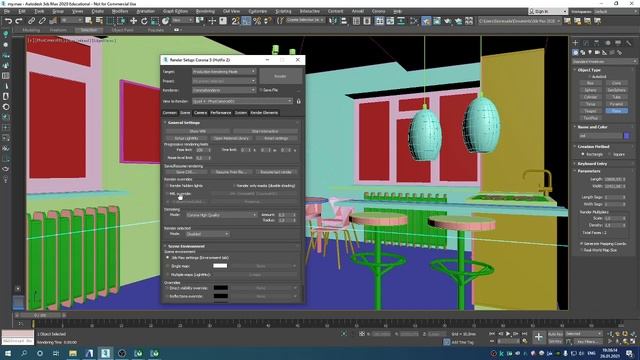Screen dimensions: 640x360
Task: Switch to the Scene tab in Render Setup
Action: [x=185, y=113]
